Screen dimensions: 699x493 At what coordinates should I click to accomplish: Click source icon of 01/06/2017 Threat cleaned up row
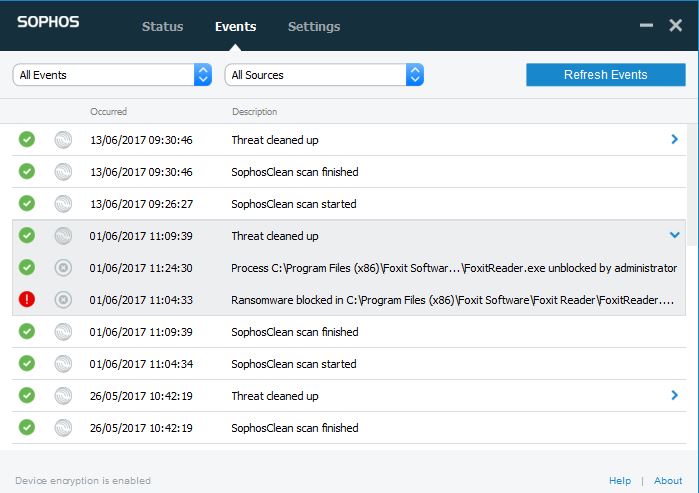(63, 236)
